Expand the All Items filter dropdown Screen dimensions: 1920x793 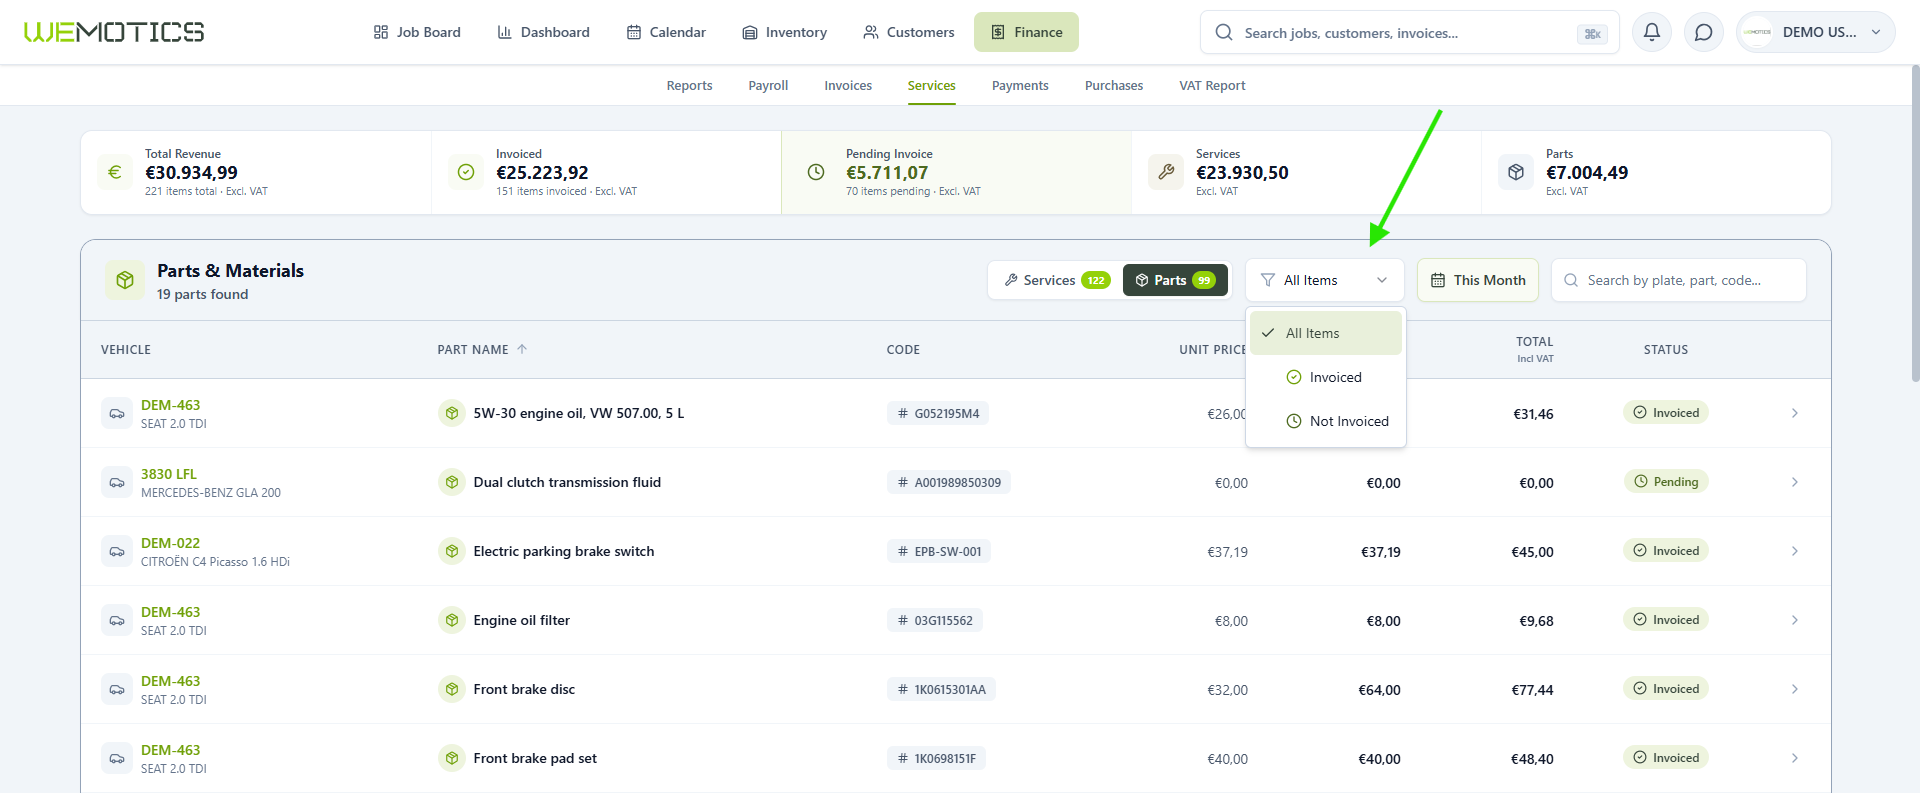coord(1325,280)
